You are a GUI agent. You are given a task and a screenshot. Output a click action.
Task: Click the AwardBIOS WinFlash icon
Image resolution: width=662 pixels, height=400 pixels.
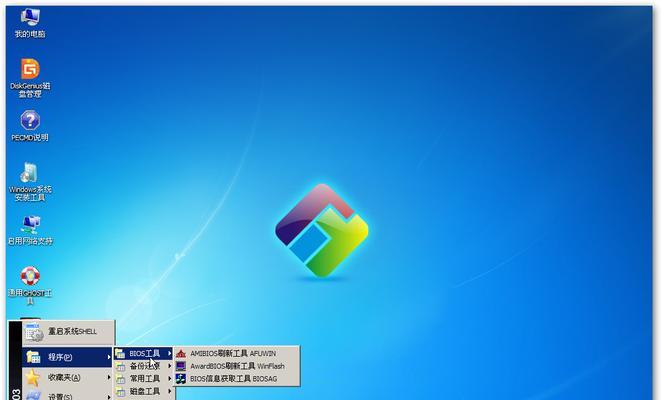coord(181,366)
